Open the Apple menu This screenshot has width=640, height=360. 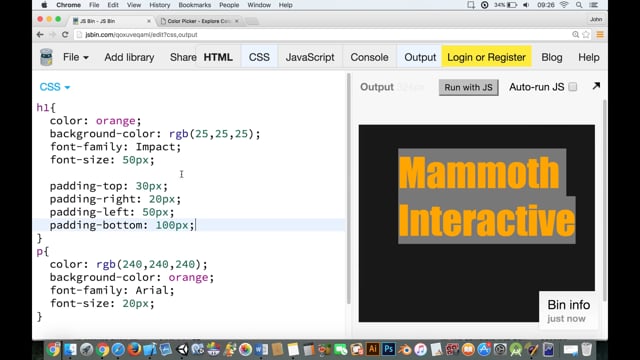point(44,5)
